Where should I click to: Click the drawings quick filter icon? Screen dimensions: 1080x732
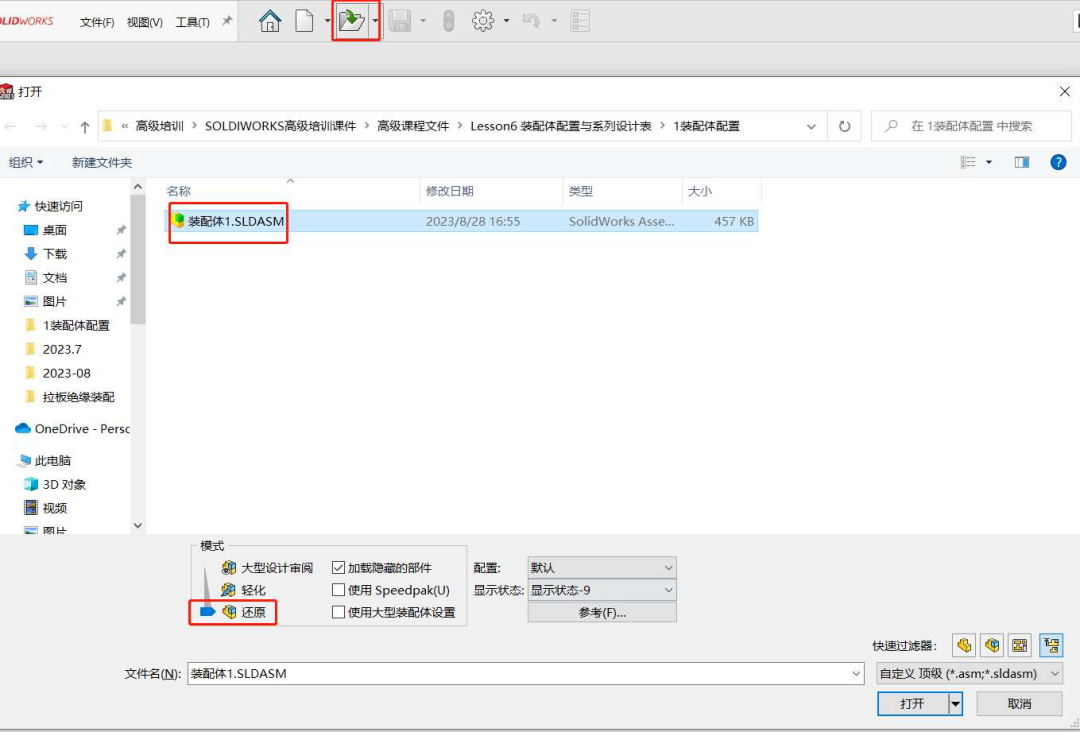1020,645
